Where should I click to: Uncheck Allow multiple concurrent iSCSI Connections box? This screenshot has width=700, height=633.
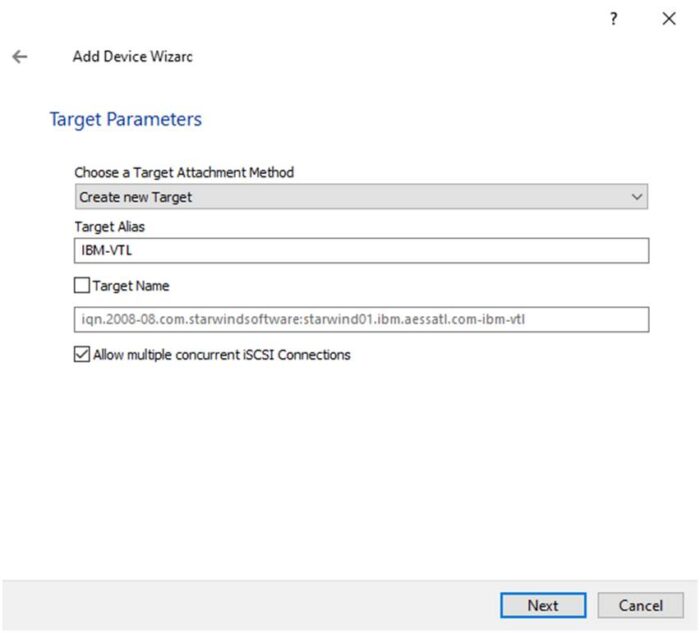click(x=82, y=354)
